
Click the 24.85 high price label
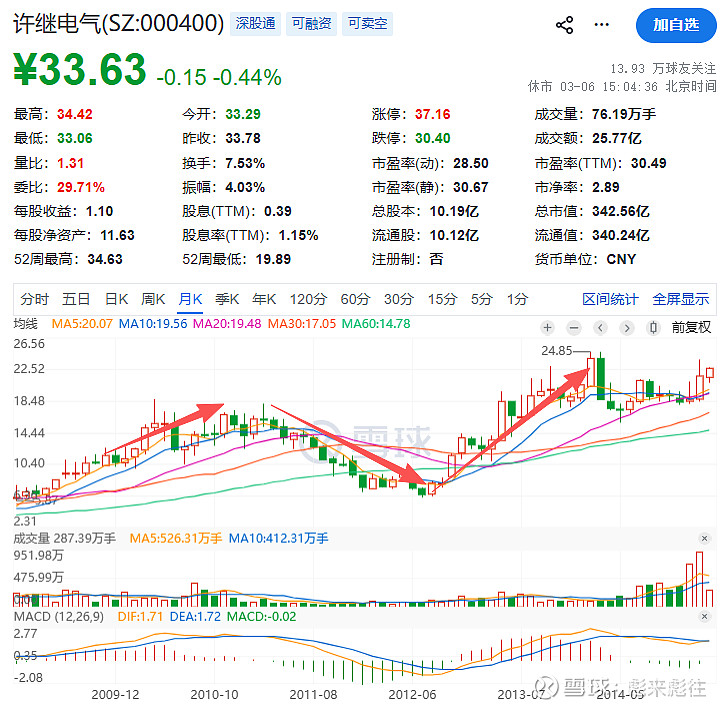click(557, 351)
